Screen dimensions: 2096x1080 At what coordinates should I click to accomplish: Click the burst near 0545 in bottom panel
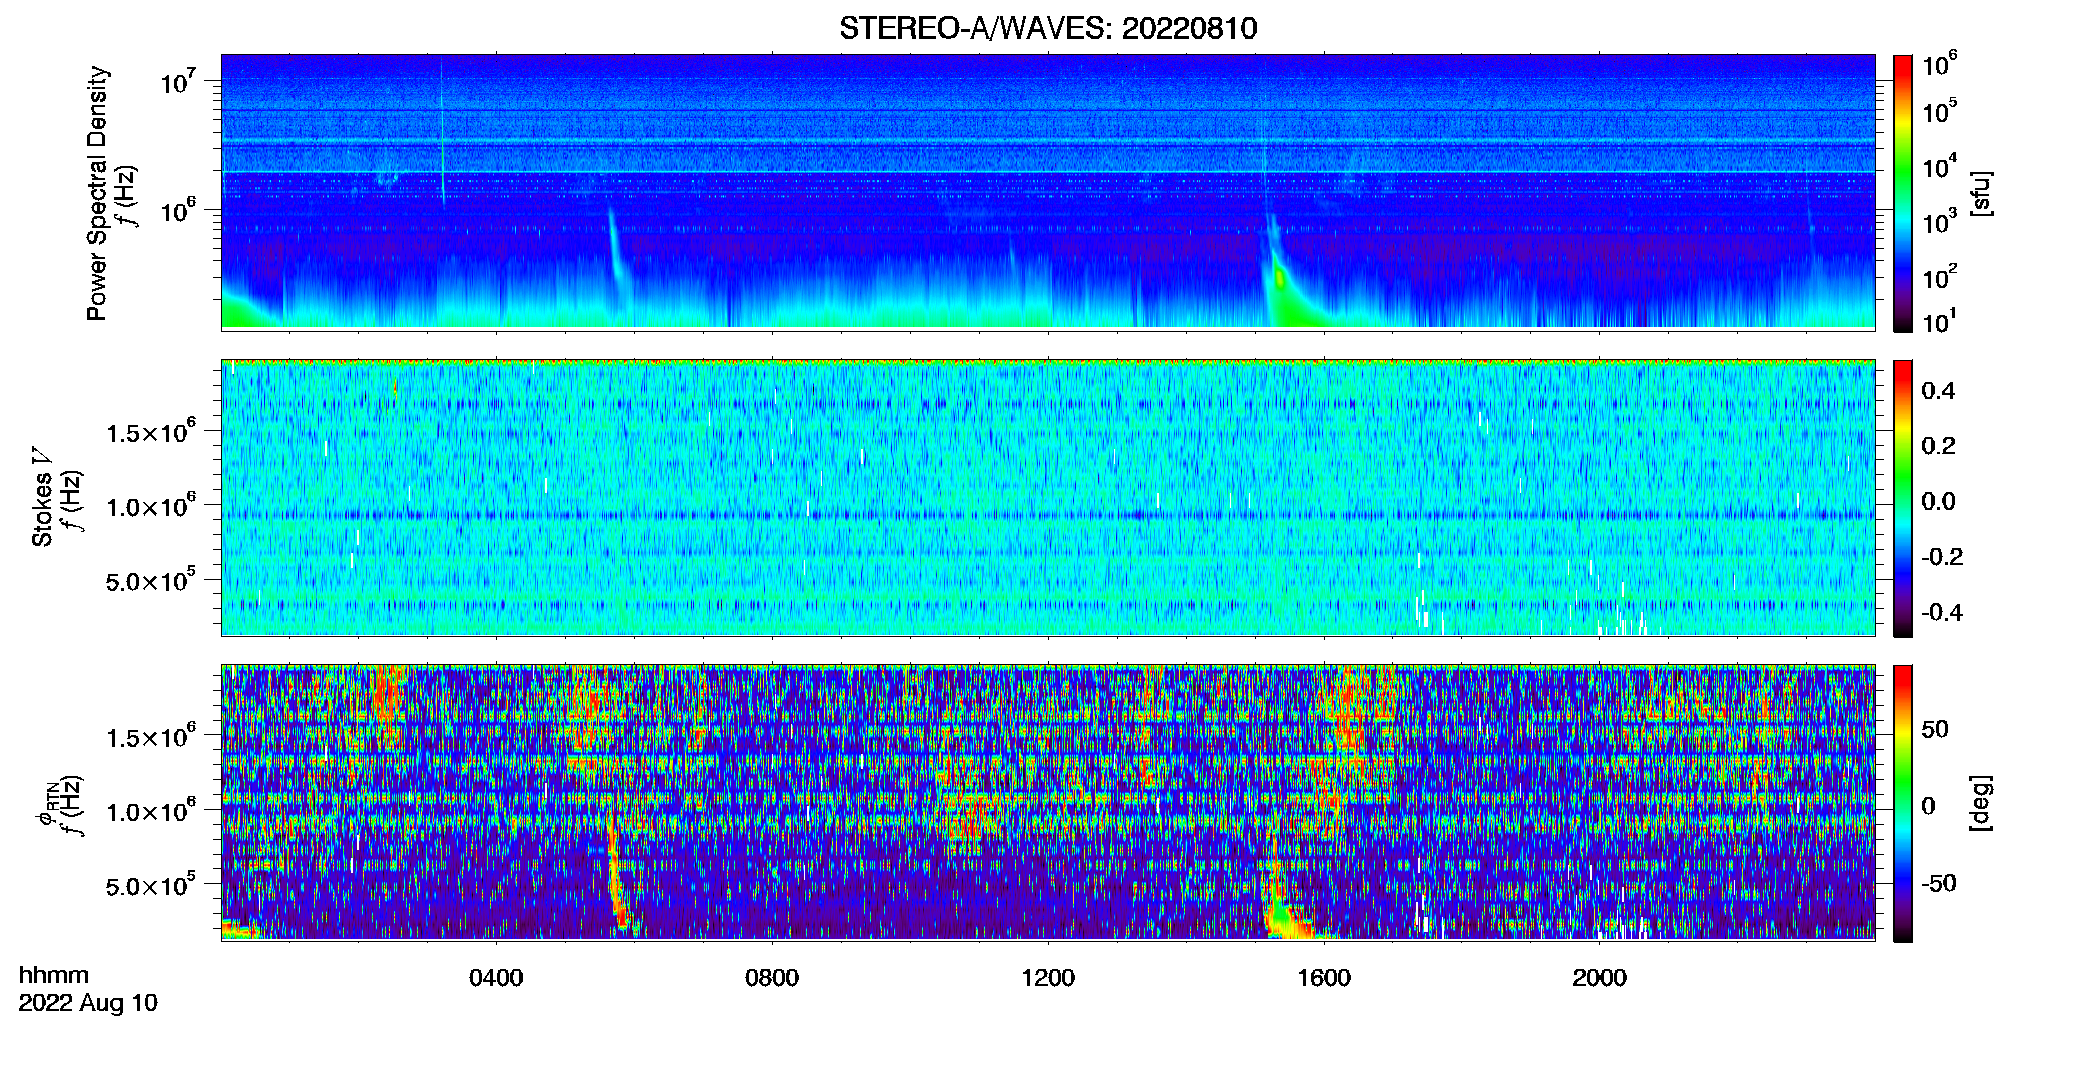[x=618, y=880]
